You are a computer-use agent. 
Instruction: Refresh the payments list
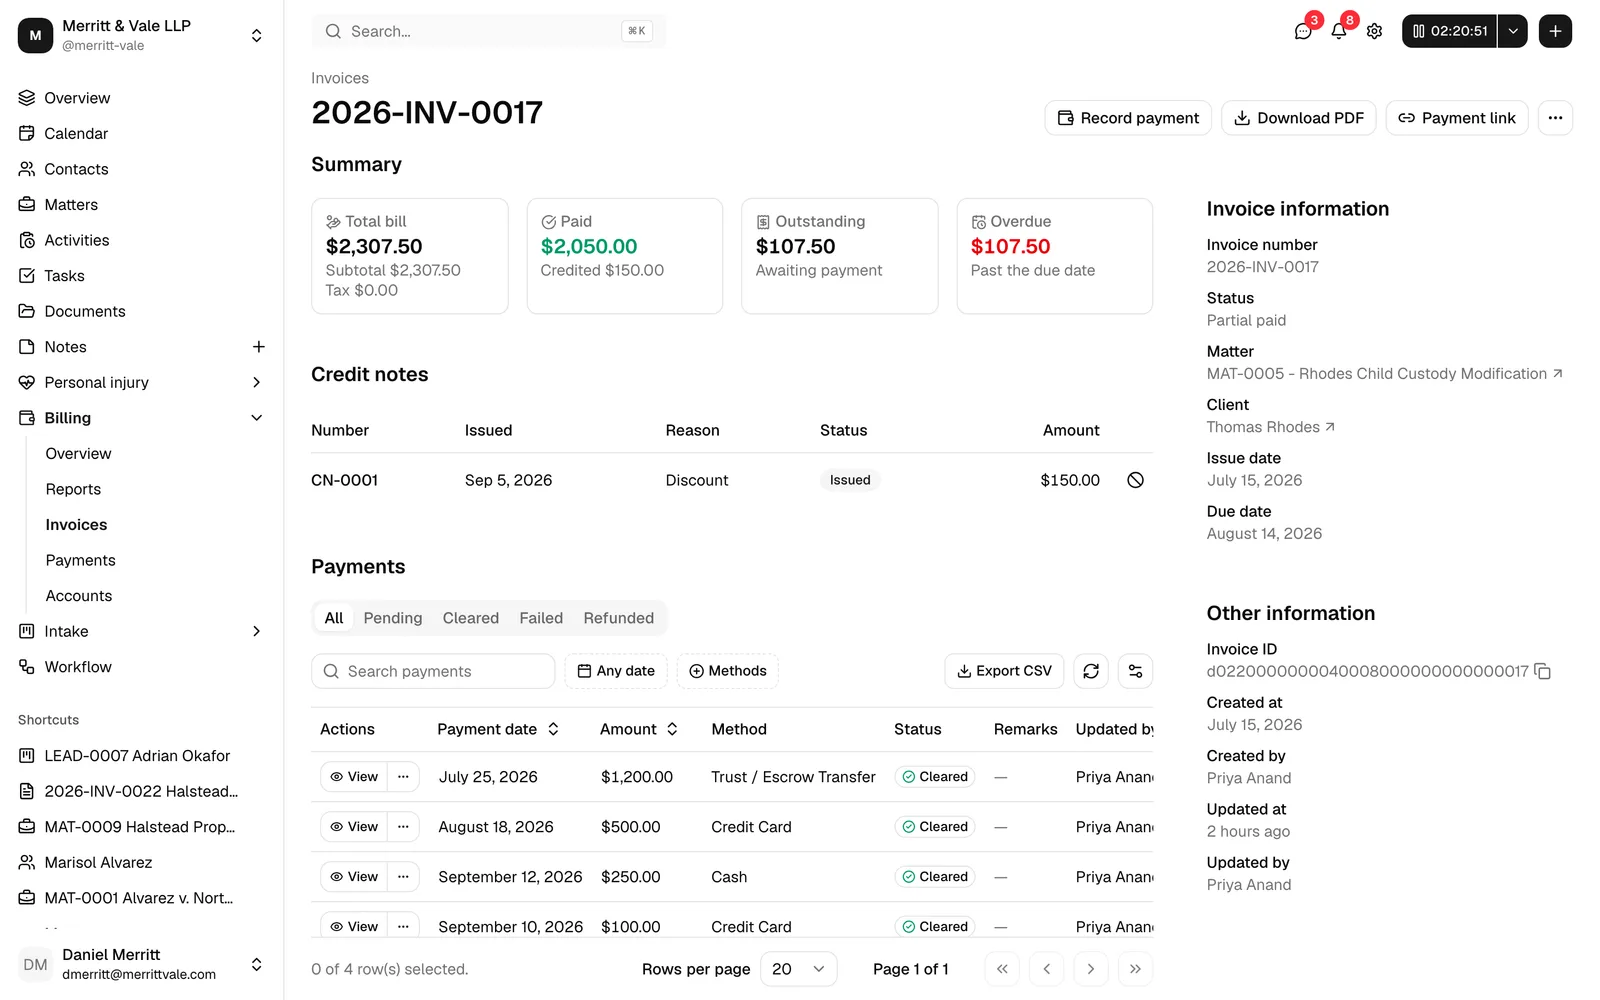[x=1091, y=671]
